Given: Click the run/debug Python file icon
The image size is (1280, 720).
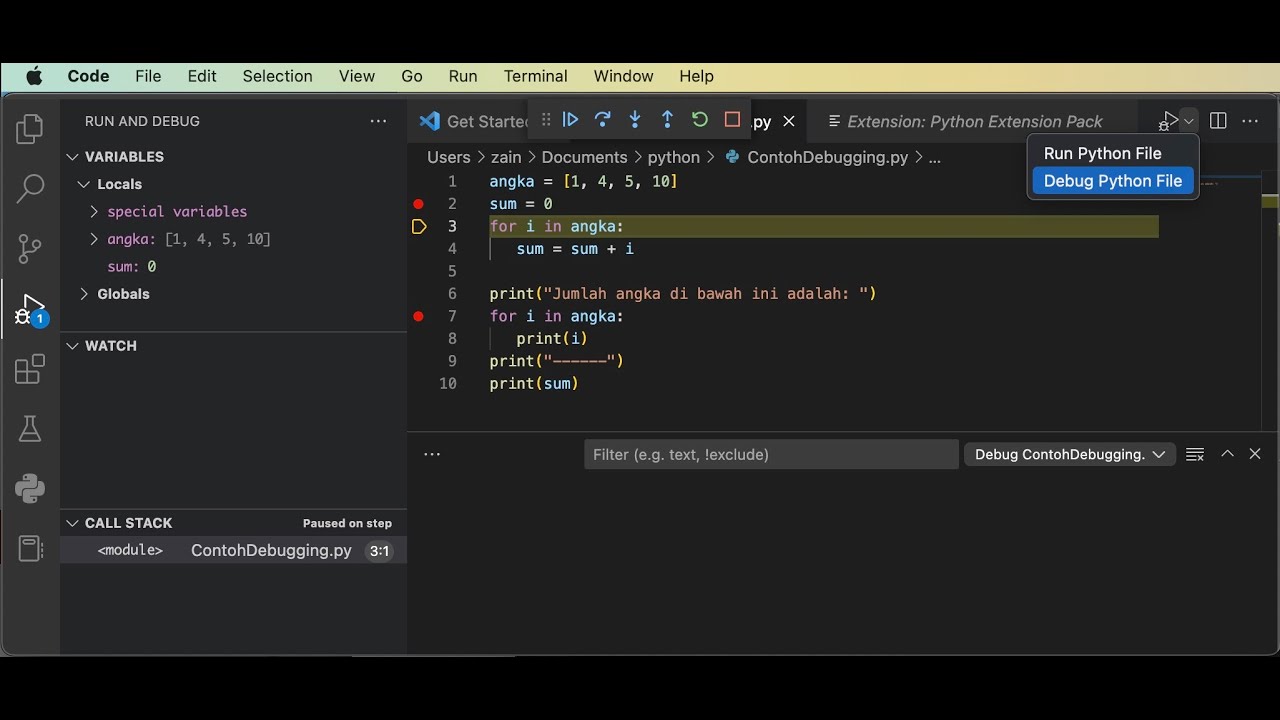Looking at the screenshot, I should tap(1168, 121).
